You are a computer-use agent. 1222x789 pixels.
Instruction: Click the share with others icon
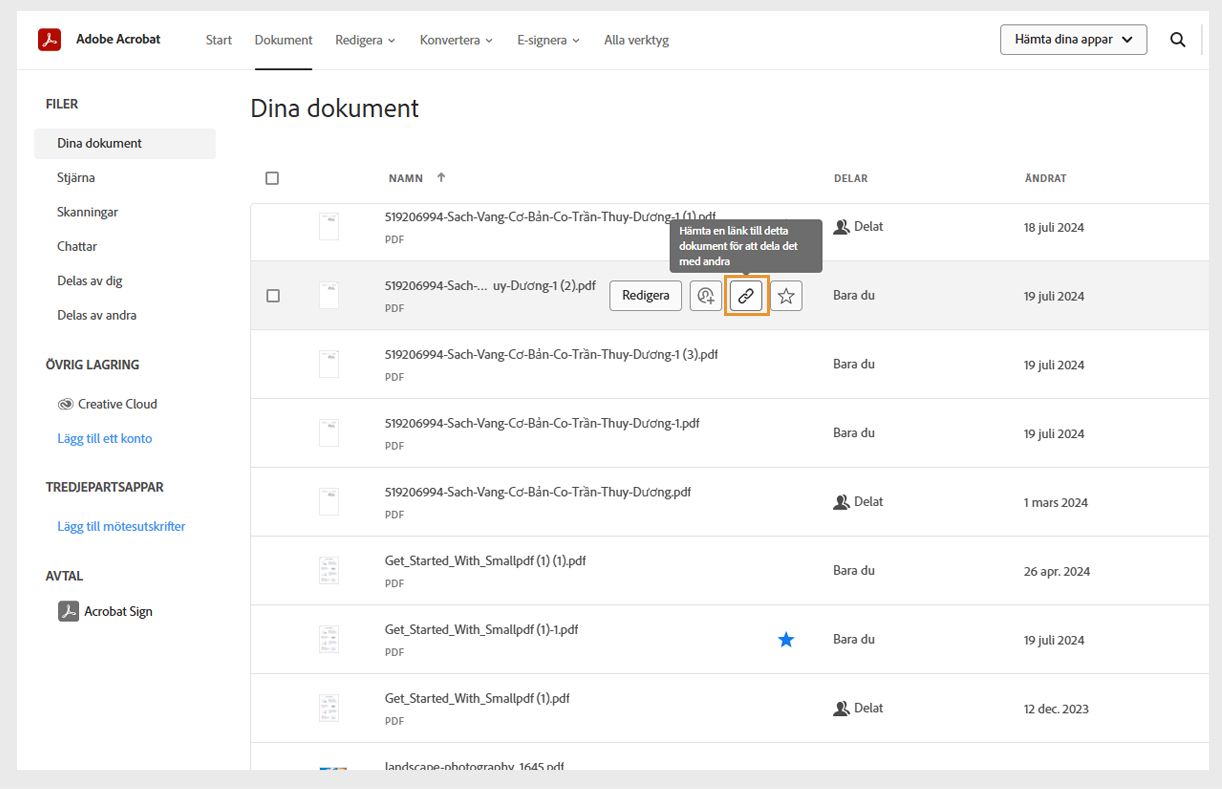point(706,296)
